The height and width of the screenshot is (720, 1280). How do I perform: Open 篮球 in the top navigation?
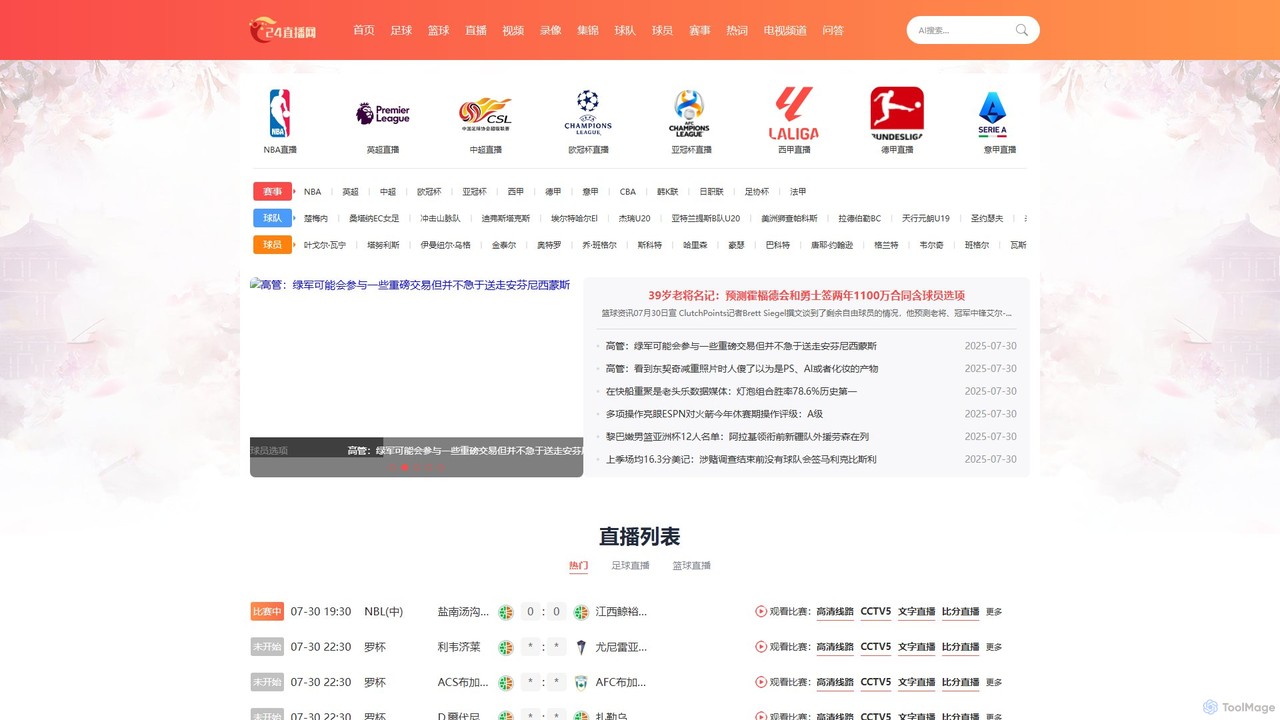pyautogui.click(x=439, y=30)
